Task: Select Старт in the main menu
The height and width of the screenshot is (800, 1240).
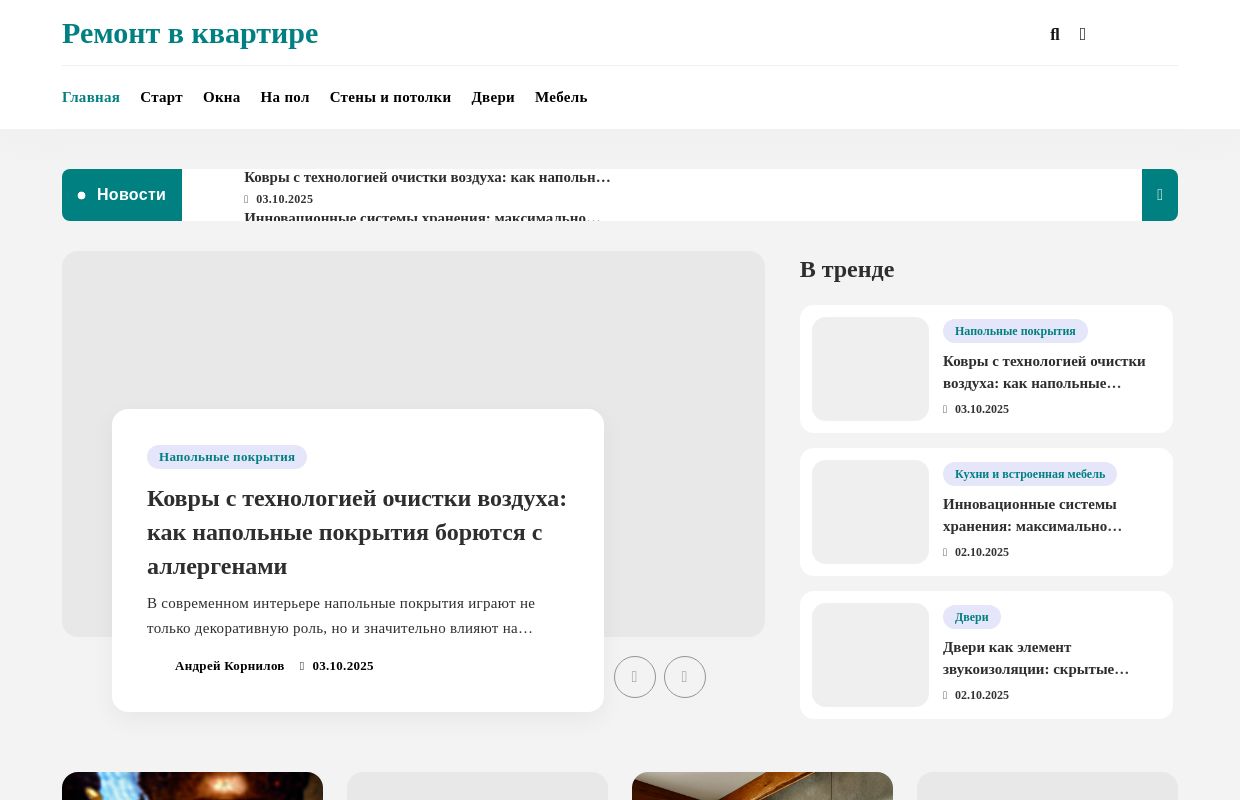Action: point(161,97)
